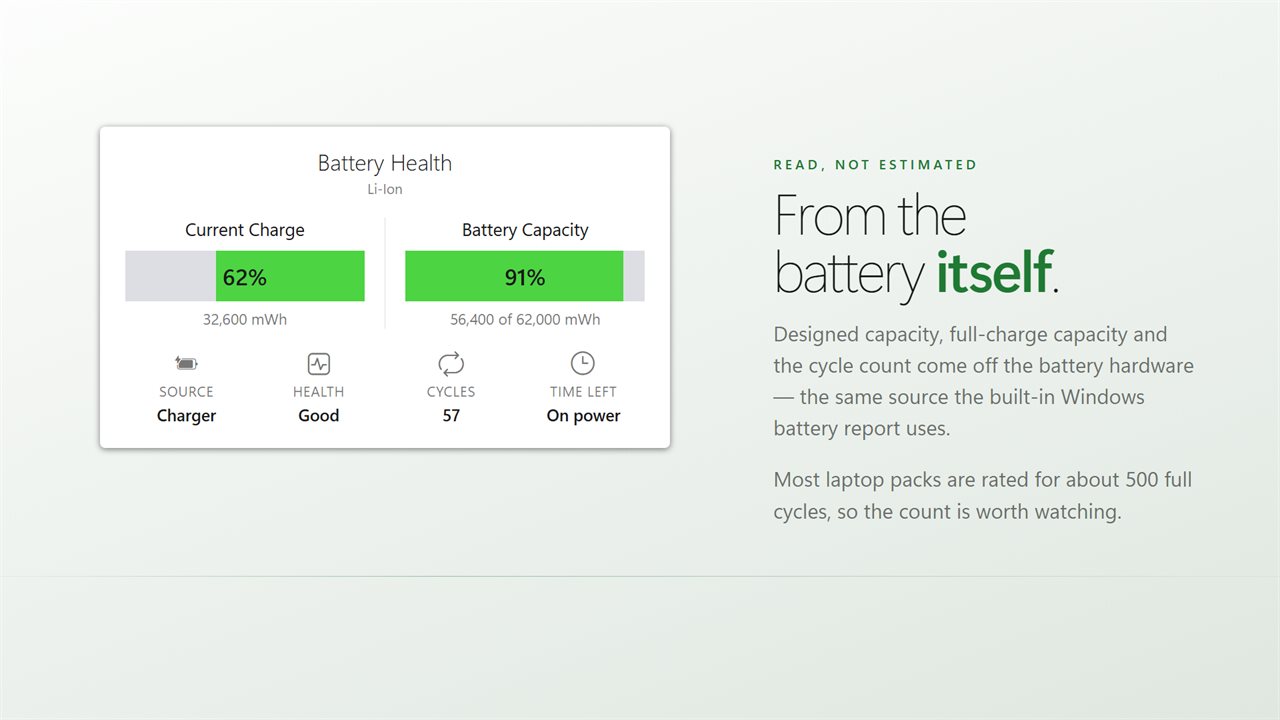Click the "HEALTH" label
The width and height of the screenshot is (1280, 720).
tap(319, 392)
